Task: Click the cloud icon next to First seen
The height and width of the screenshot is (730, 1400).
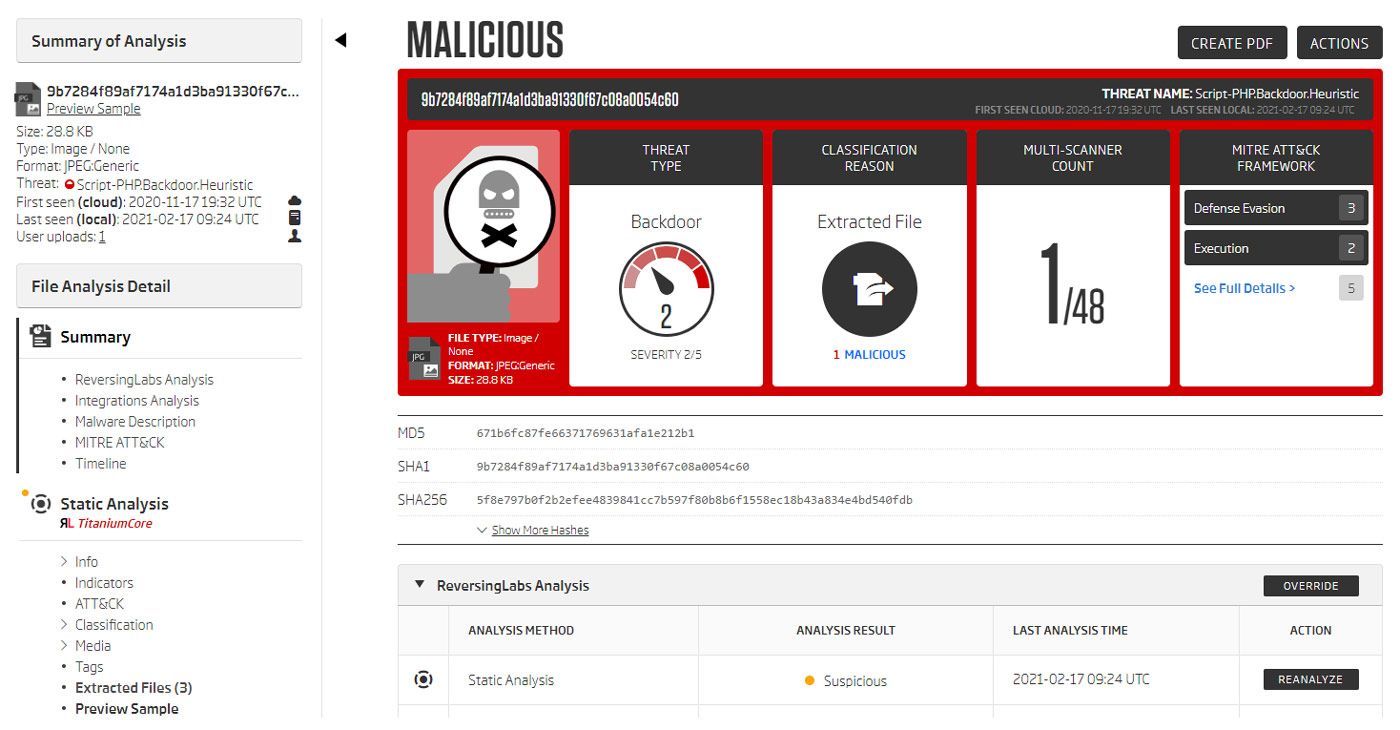Action: (x=294, y=201)
